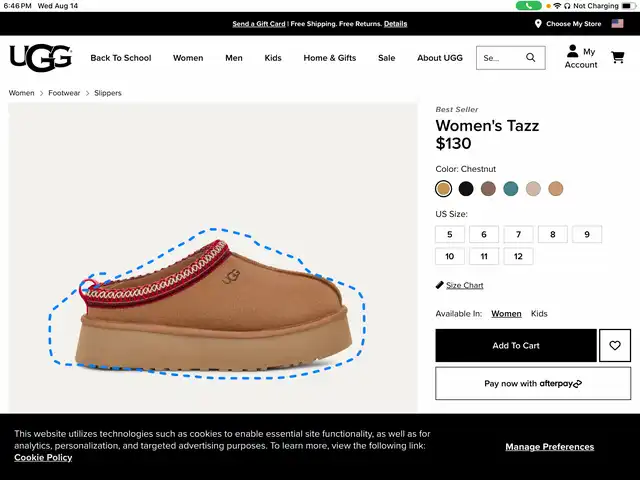Select the black color swatch

(x=466, y=189)
